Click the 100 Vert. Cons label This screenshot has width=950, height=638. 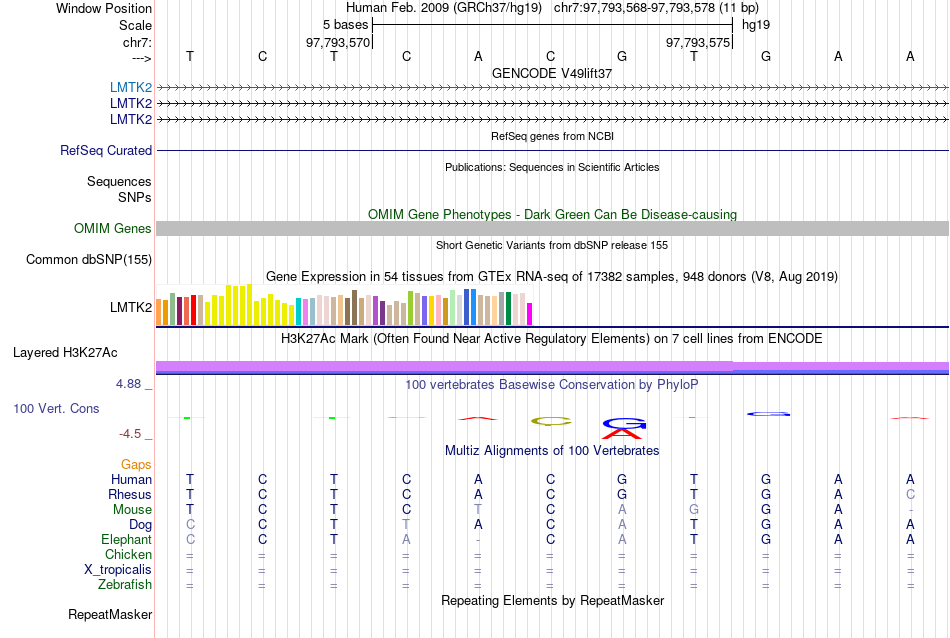56,408
